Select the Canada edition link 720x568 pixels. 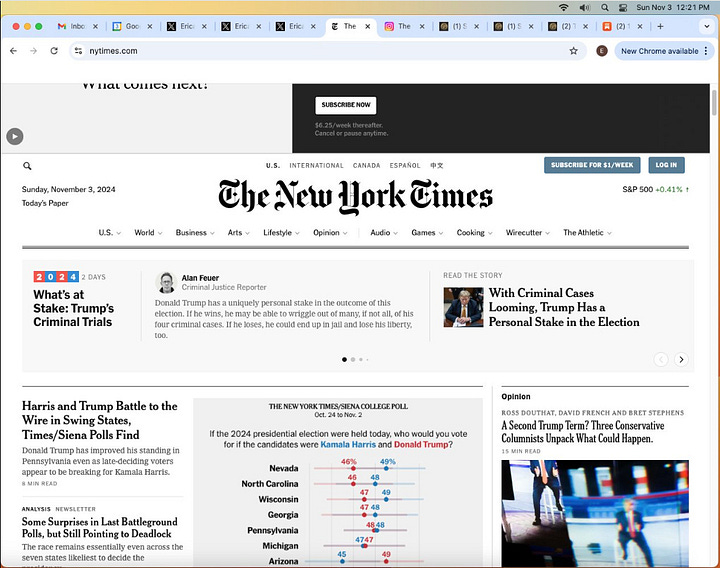tap(366, 165)
